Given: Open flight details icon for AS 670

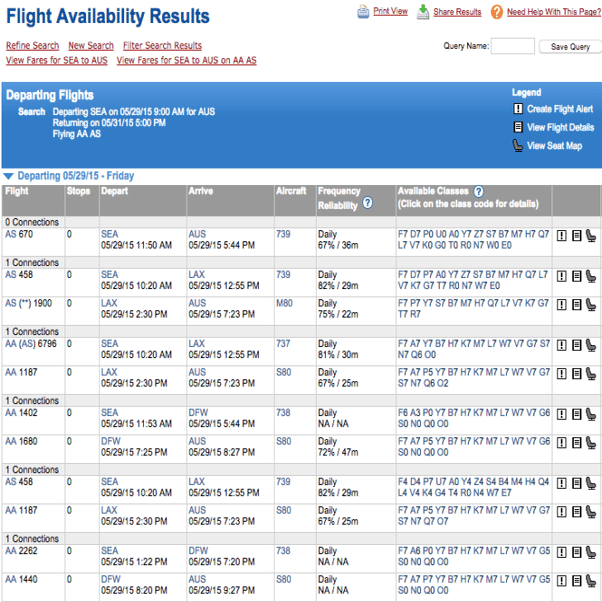Looking at the screenshot, I should pos(576,235).
